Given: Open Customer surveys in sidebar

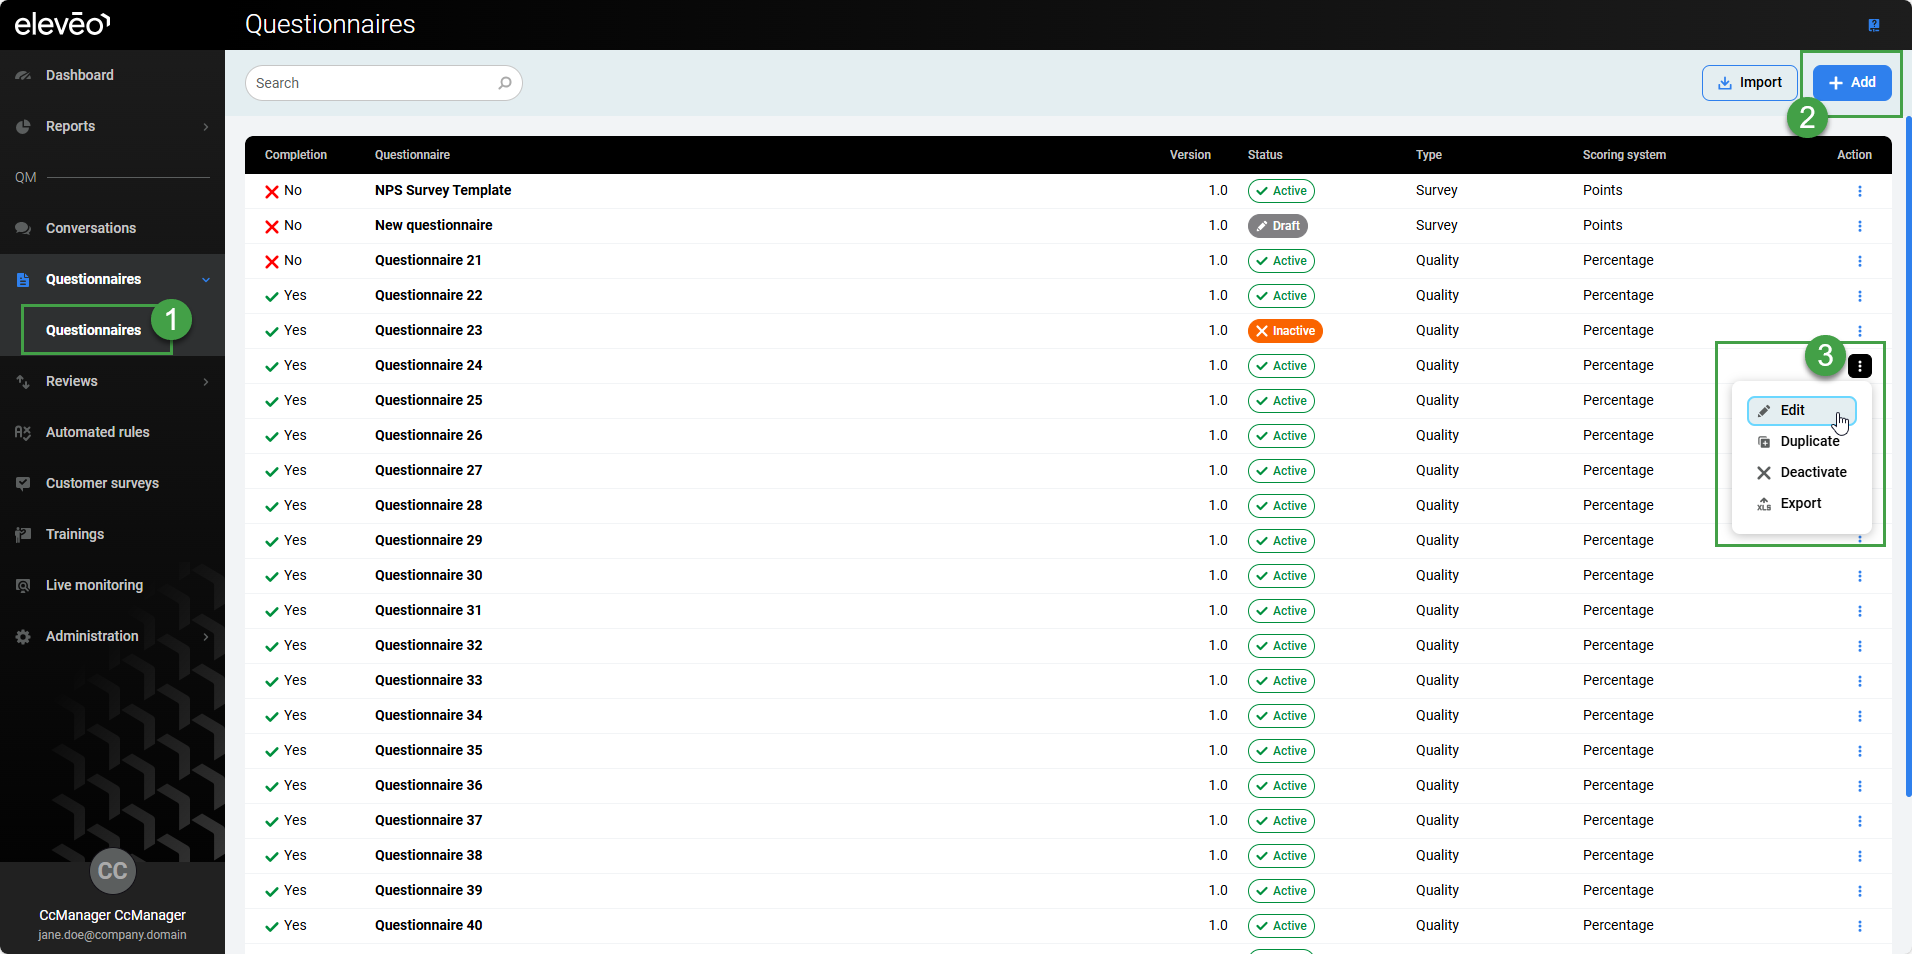Looking at the screenshot, I should click(x=102, y=483).
